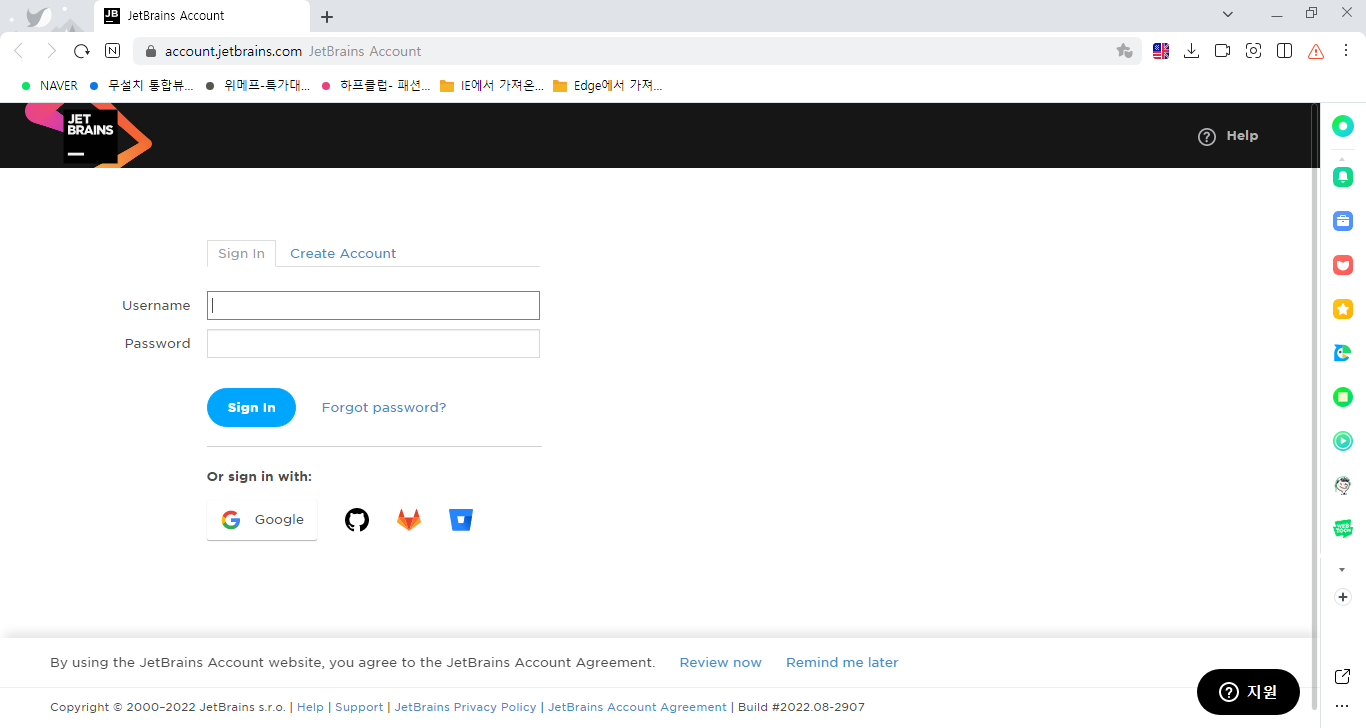Bookmark this page with the star icon
This screenshot has width=1366, height=728.
point(1124,51)
